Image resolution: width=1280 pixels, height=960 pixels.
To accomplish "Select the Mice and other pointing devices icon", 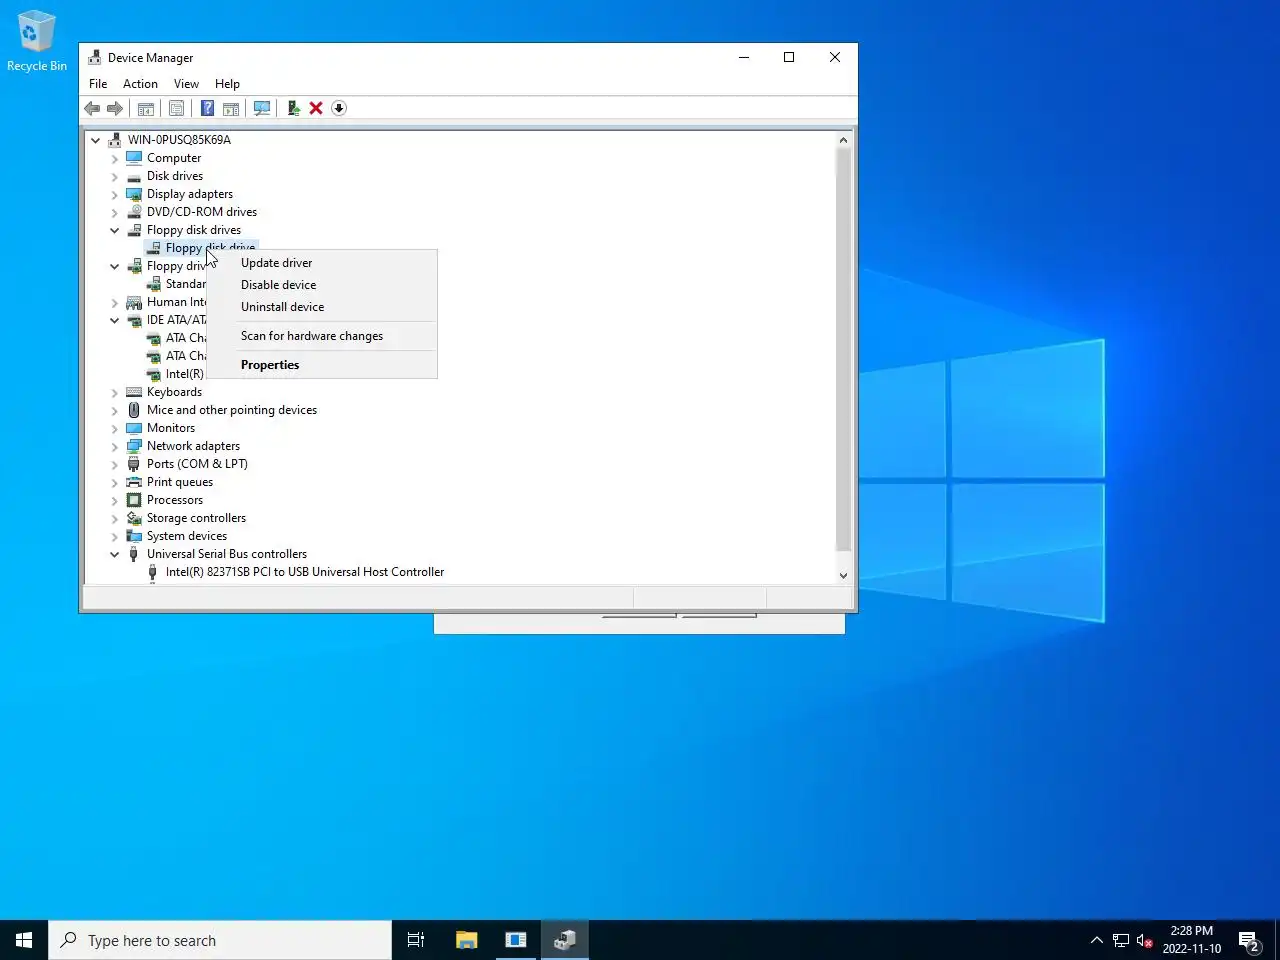I will pyautogui.click(x=134, y=410).
